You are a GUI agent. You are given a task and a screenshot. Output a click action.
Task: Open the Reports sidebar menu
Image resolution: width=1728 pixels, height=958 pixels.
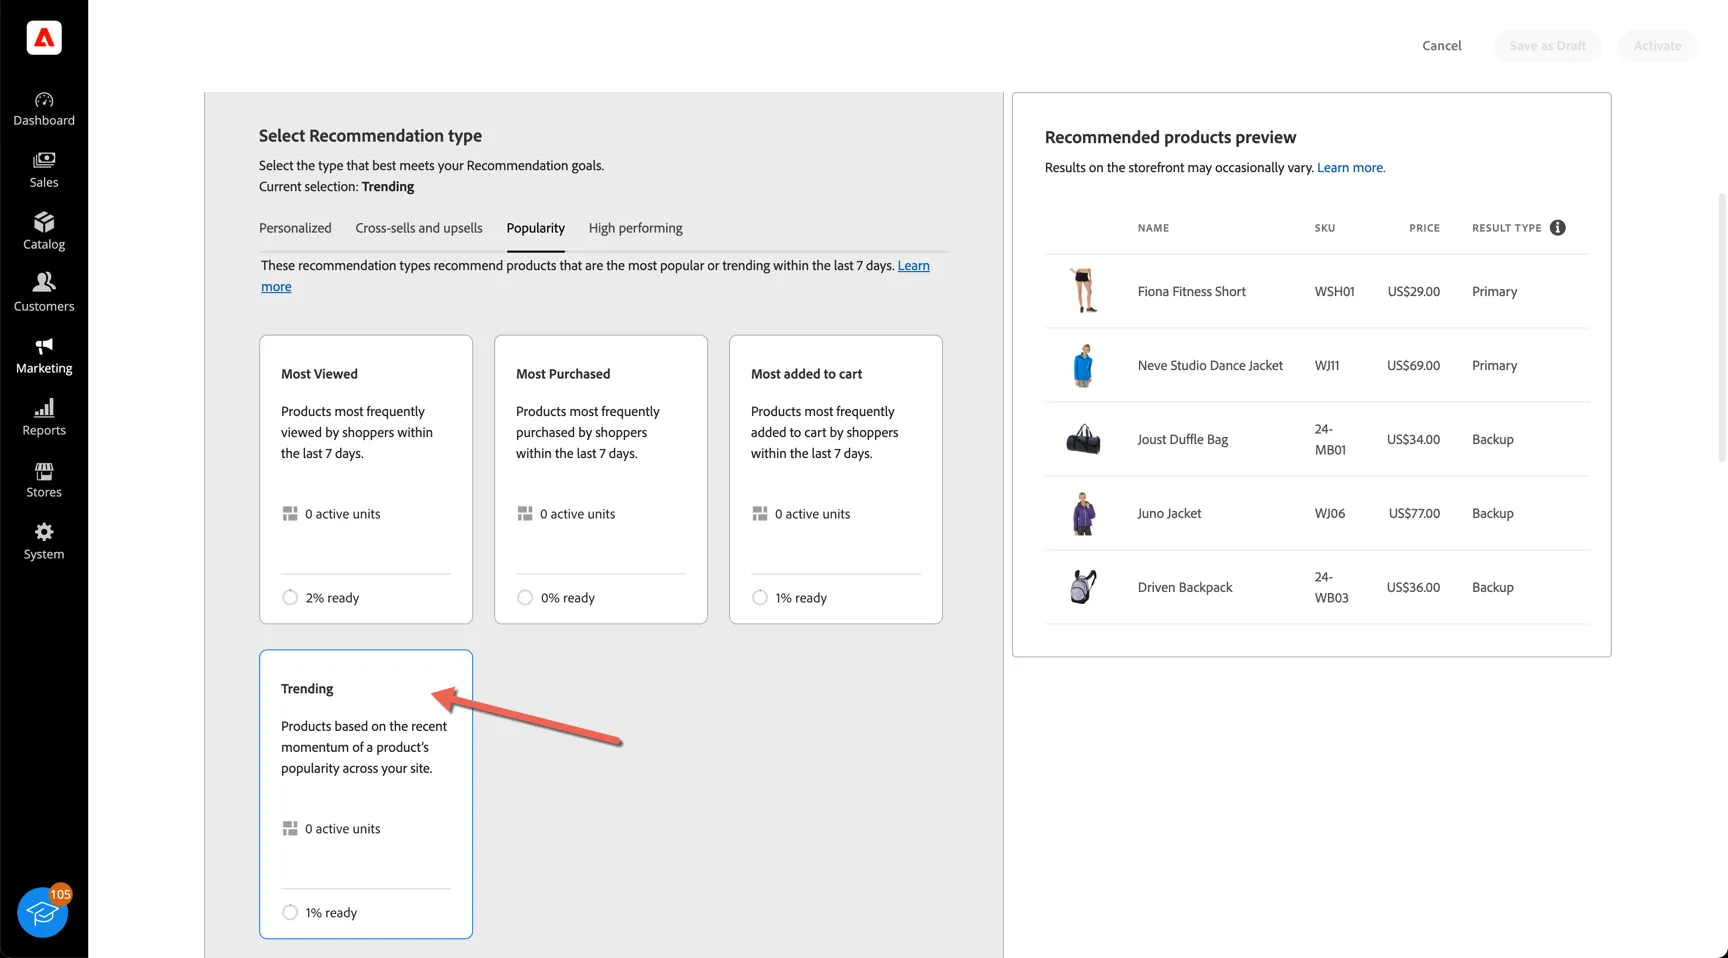coord(44,418)
